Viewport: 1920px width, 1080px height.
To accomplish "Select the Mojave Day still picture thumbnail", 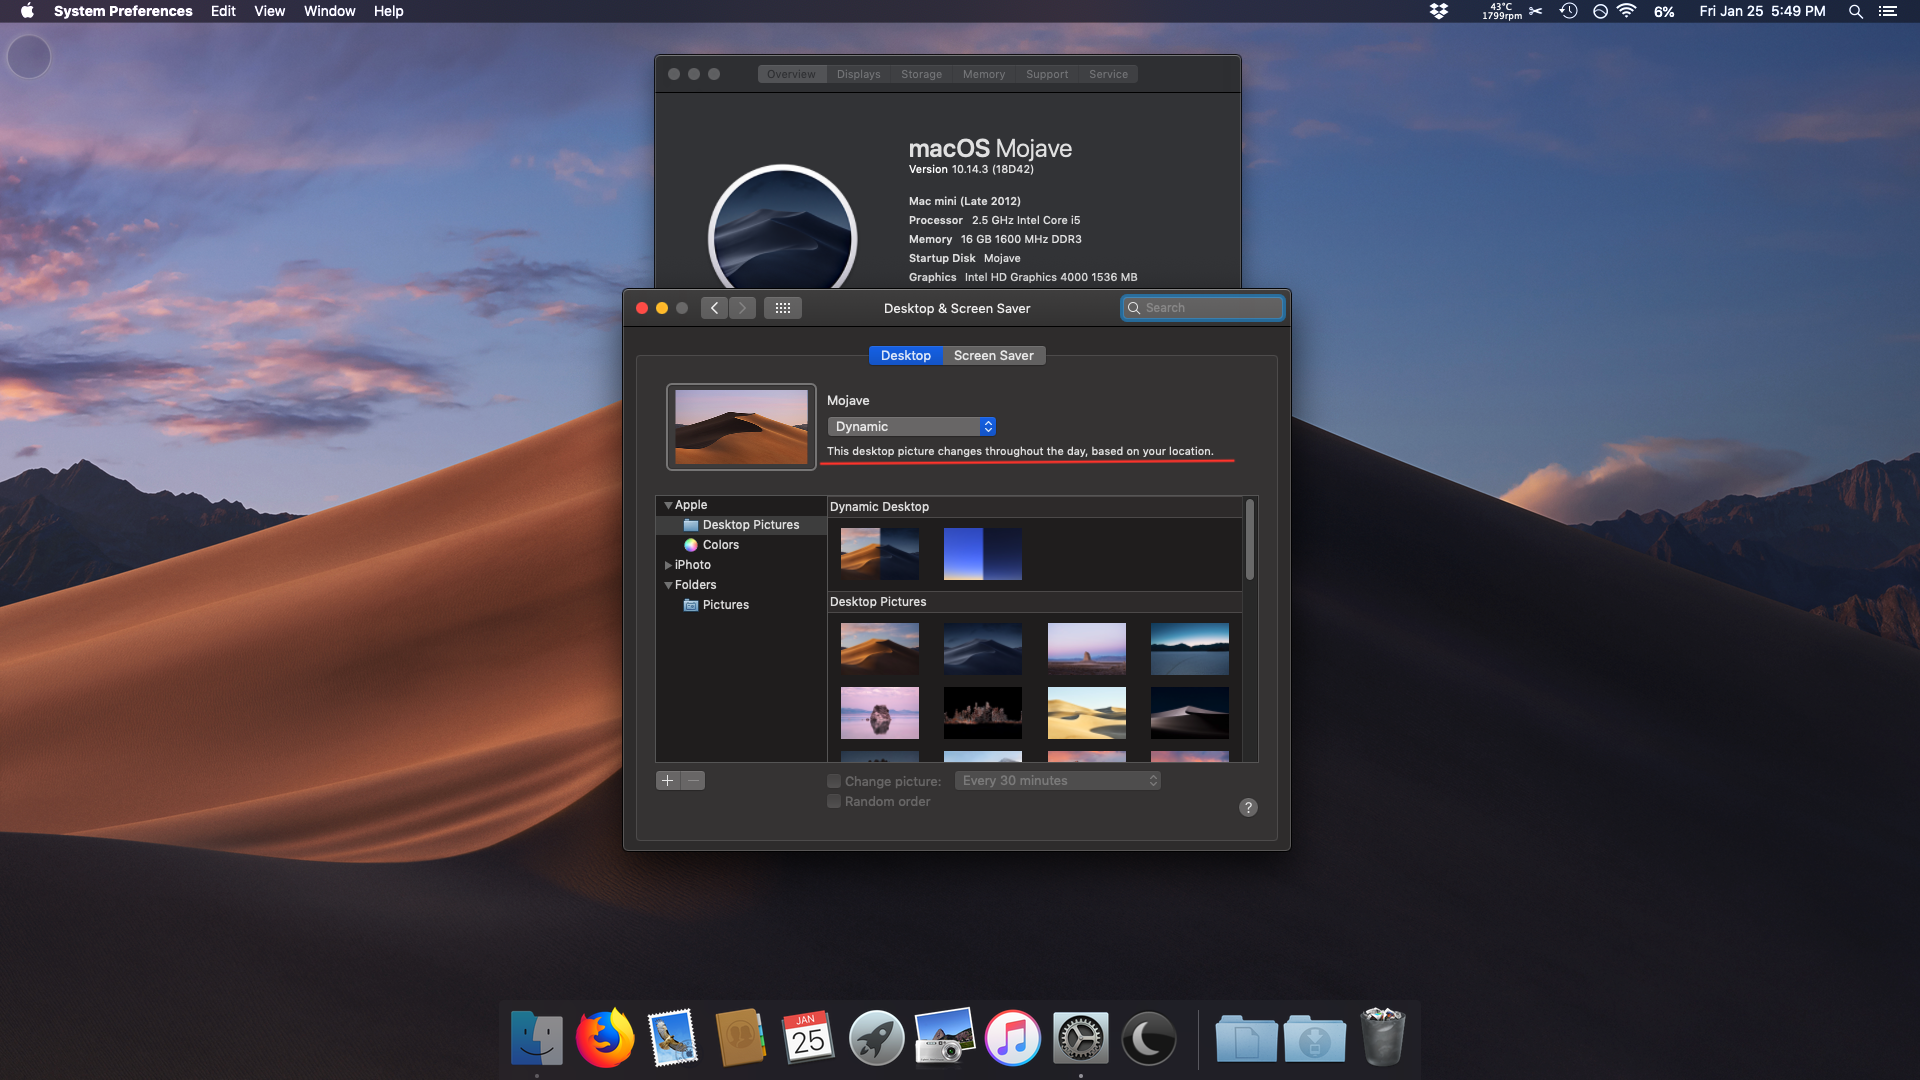I will pos(880,649).
